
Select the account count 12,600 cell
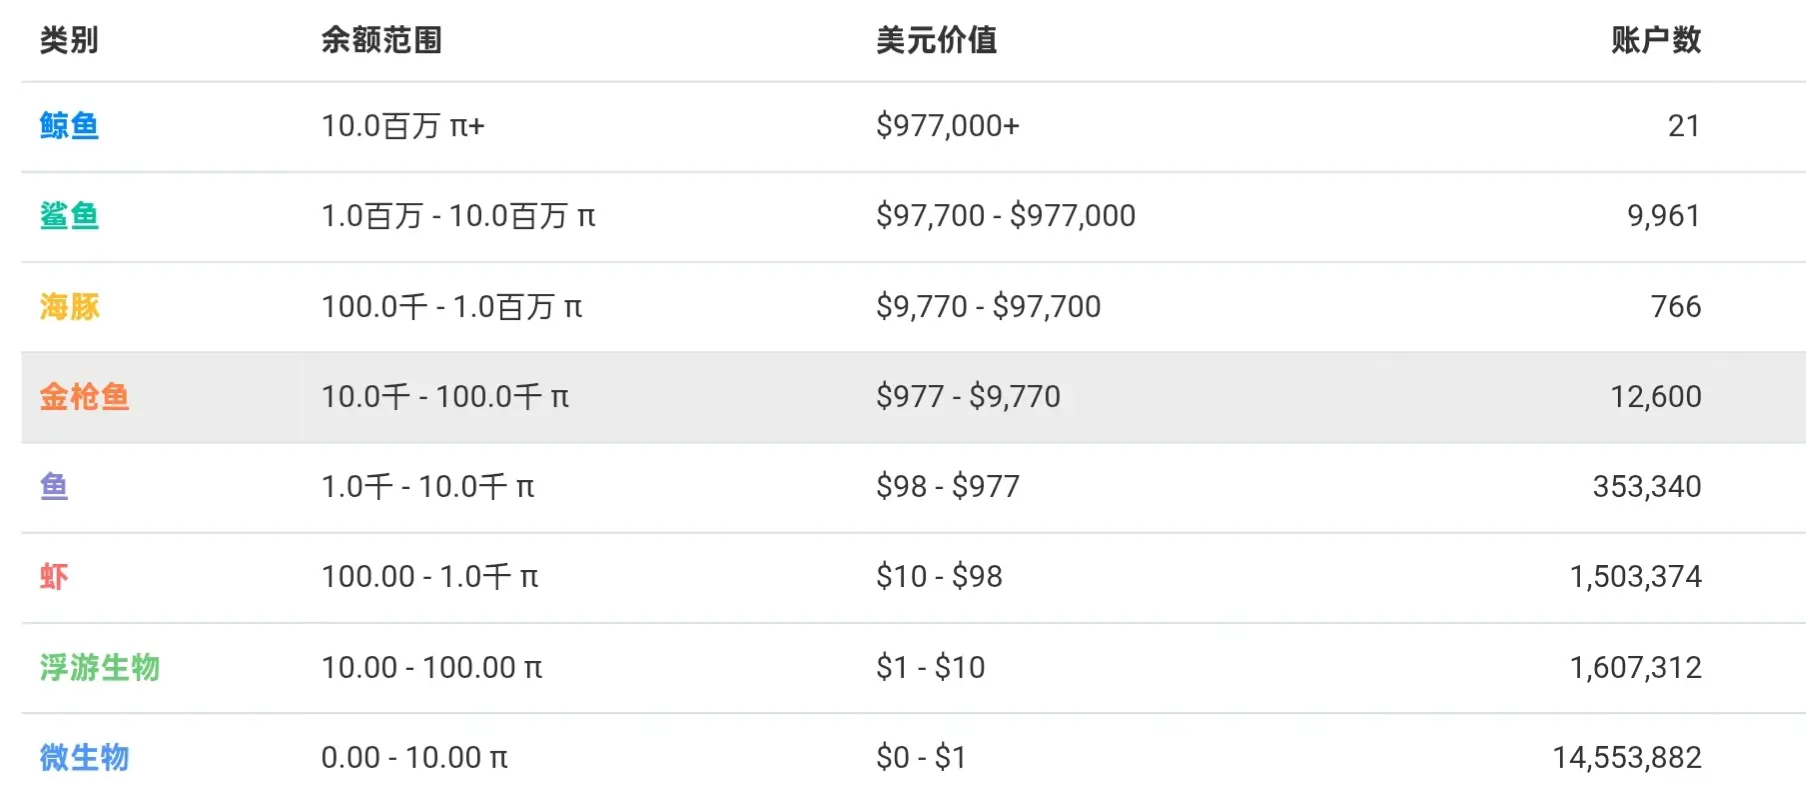[1656, 397]
